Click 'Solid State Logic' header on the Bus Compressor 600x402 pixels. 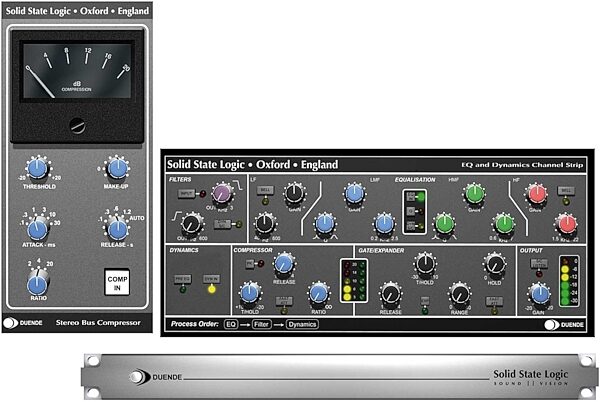(38, 11)
